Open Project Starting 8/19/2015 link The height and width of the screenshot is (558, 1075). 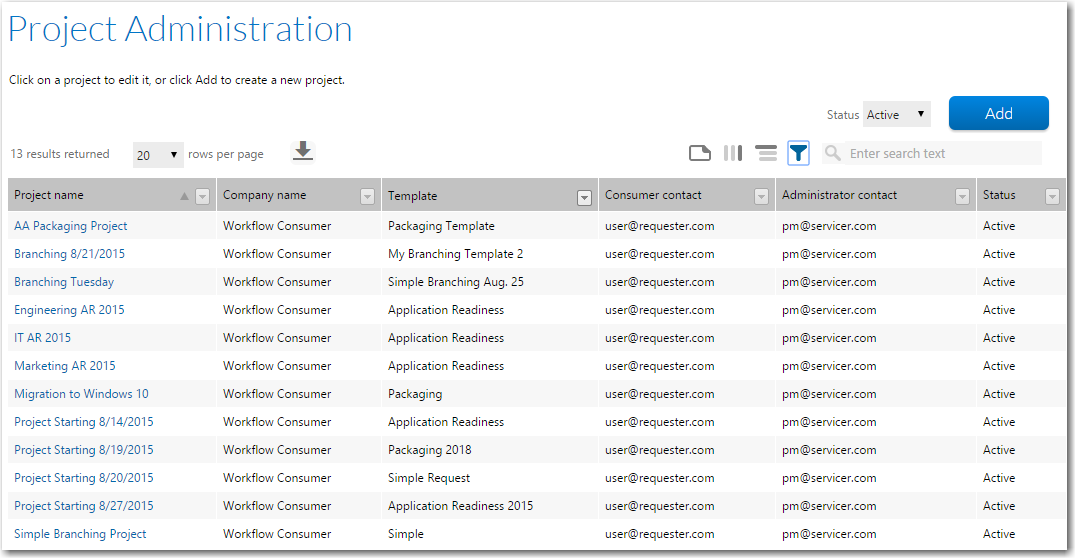pyautogui.click(x=84, y=450)
